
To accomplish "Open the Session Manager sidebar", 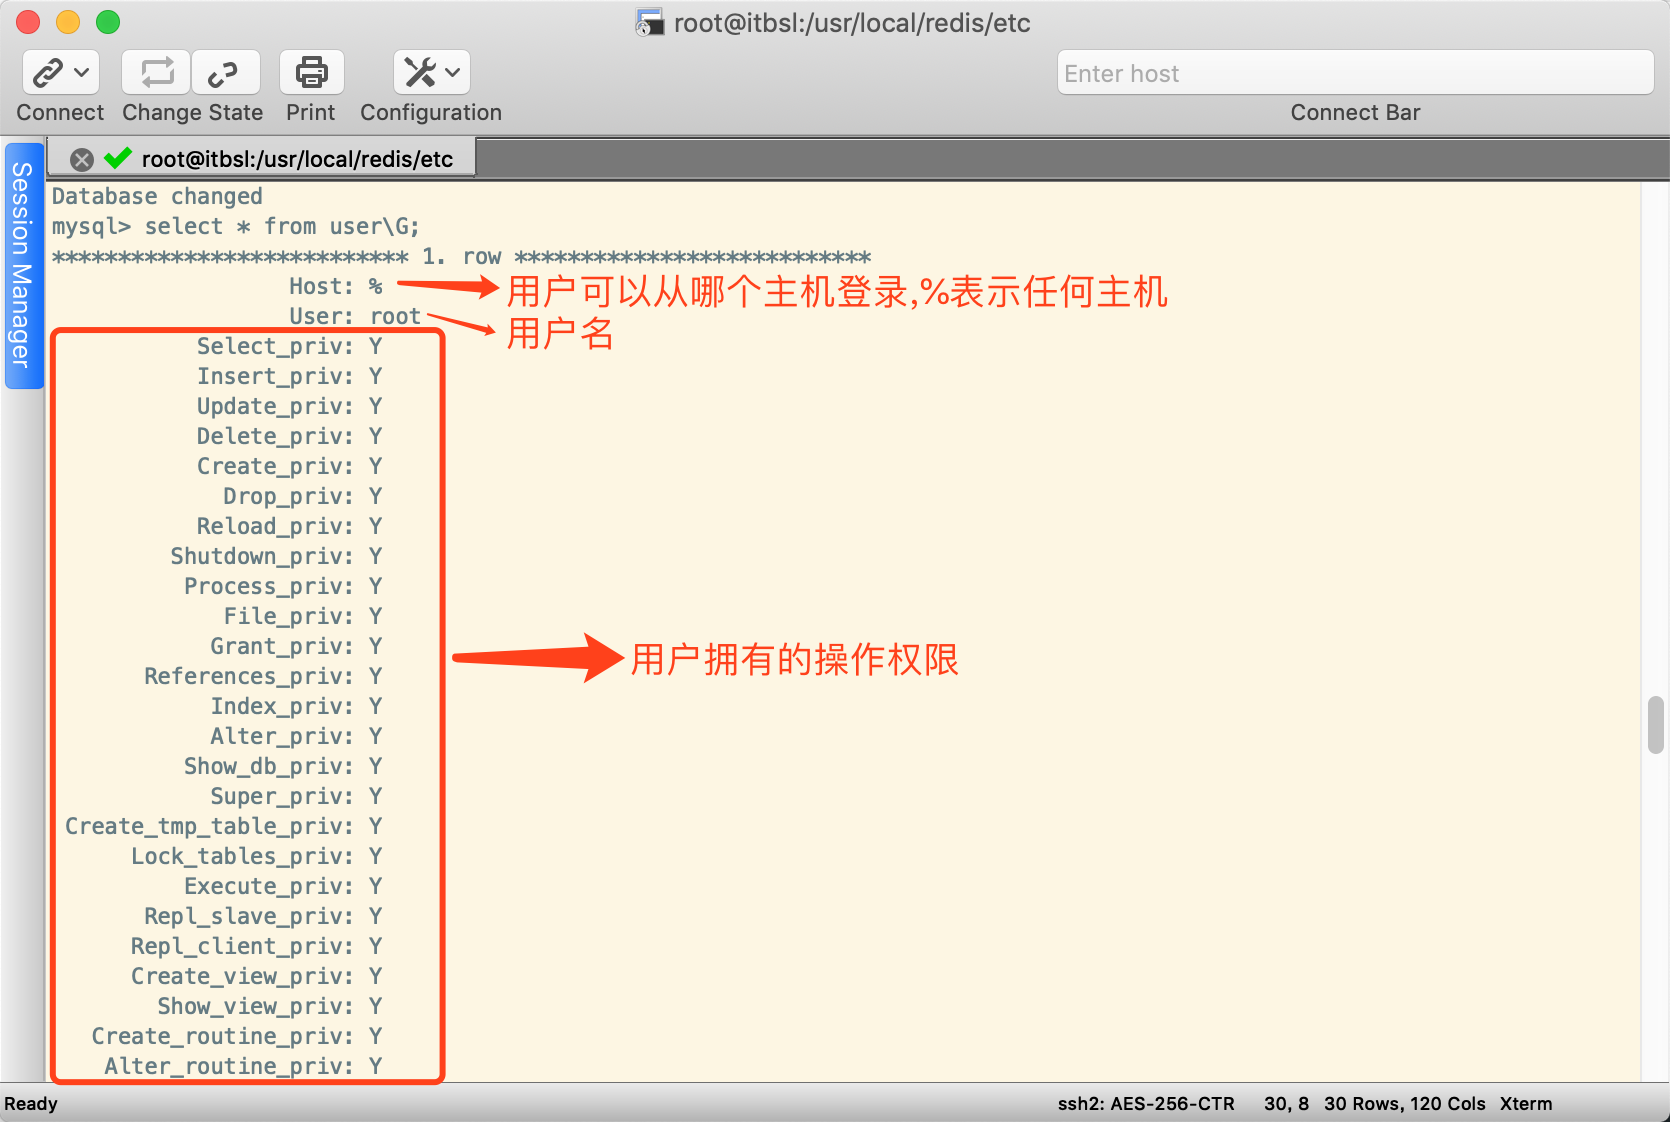I will [x=21, y=270].
